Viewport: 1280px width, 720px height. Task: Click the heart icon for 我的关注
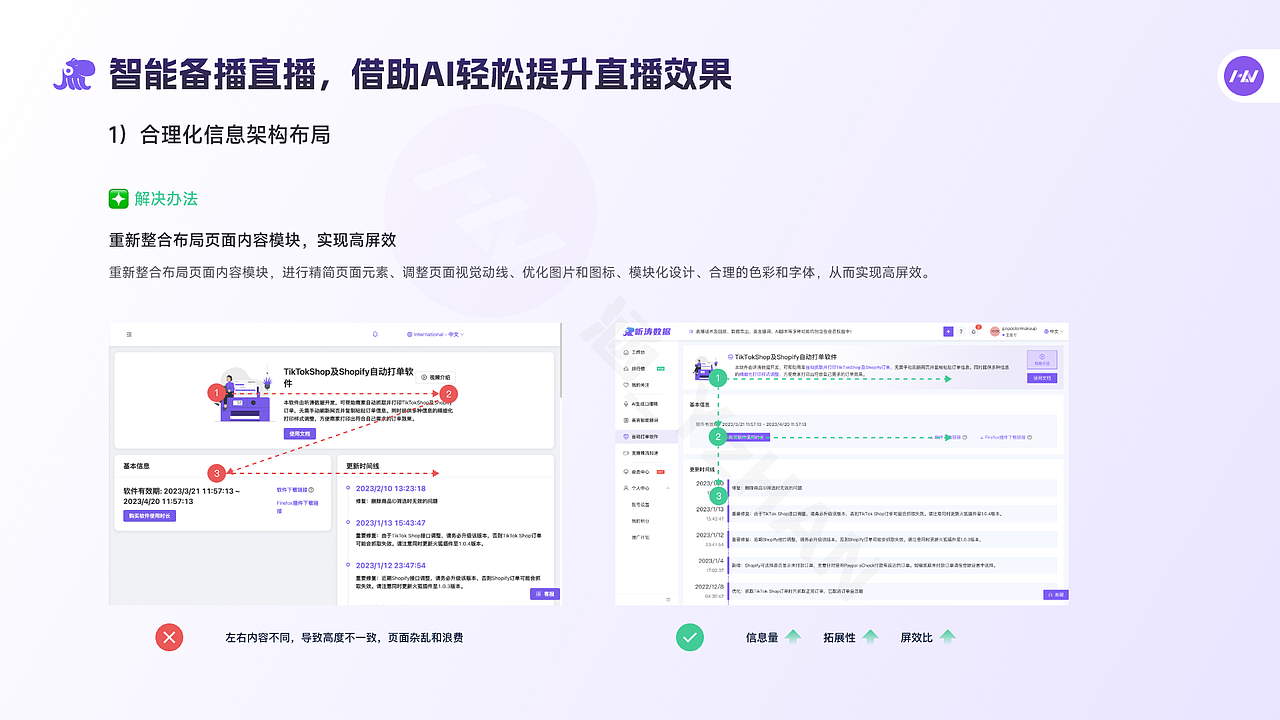click(x=626, y=384)
